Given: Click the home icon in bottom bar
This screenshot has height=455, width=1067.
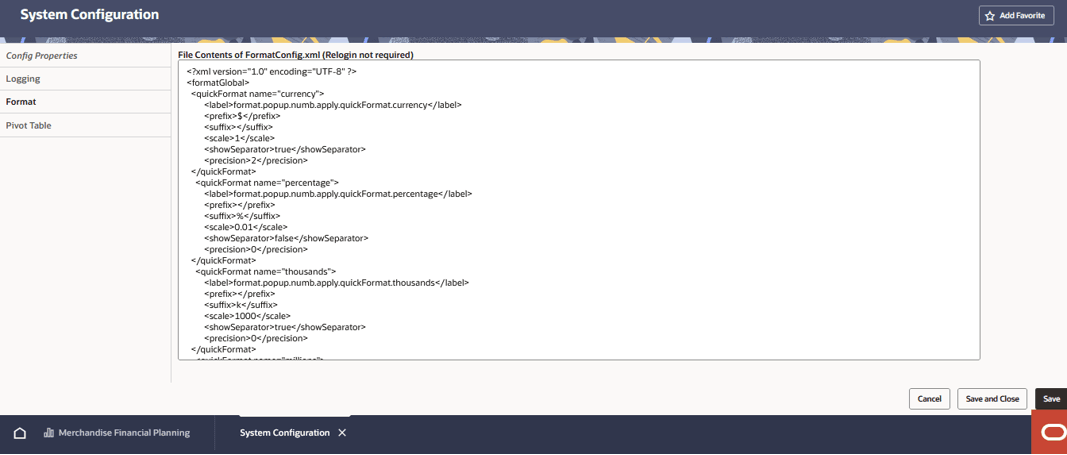Looking at the screenshot, I should coord(20,433).
